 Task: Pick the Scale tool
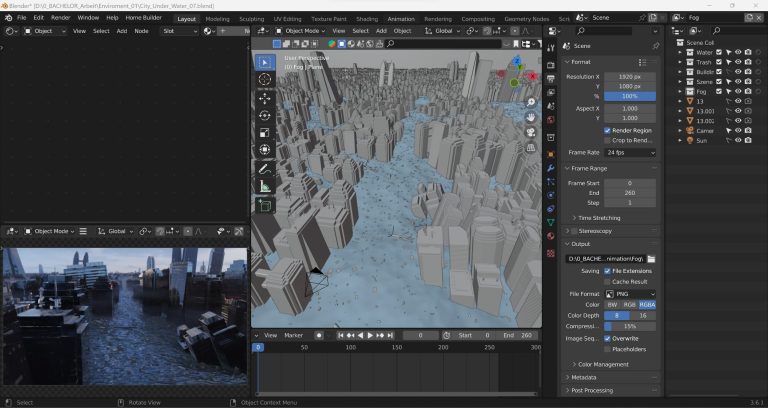pos(264,132)
